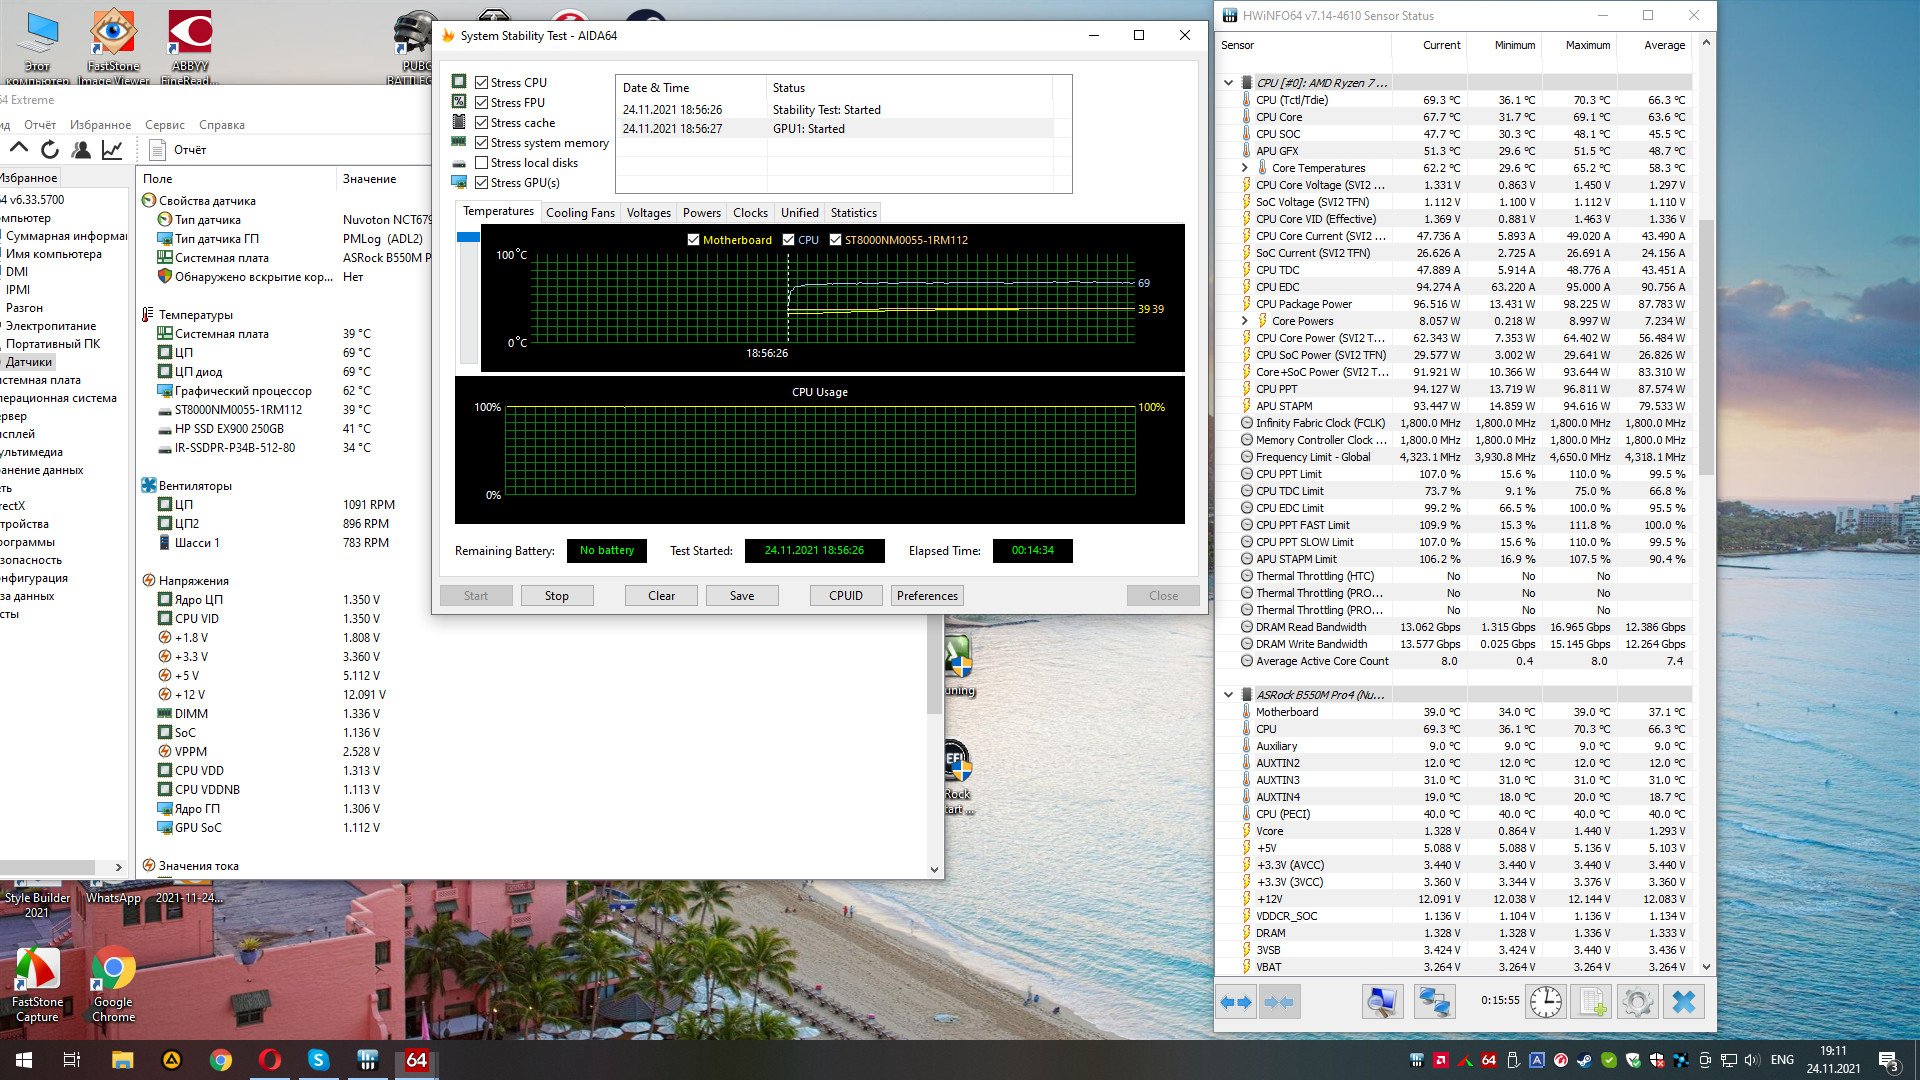This screenshot has width=1920, height=1080.
Task: Open HWiNFO sensor settings gear icon
Action: coord(1638,1001)
